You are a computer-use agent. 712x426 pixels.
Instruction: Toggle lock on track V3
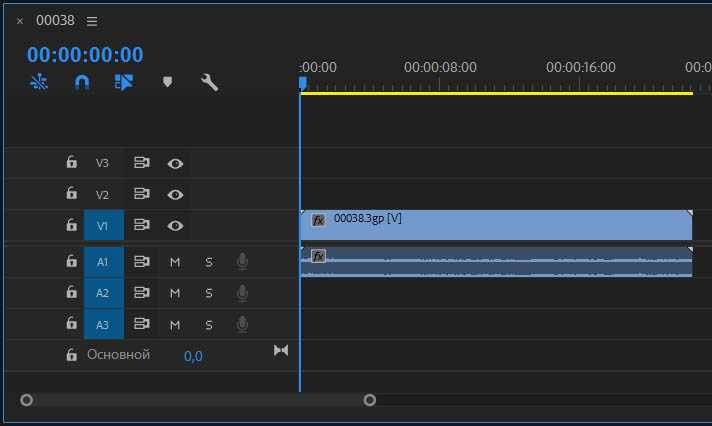click(72, 162)
